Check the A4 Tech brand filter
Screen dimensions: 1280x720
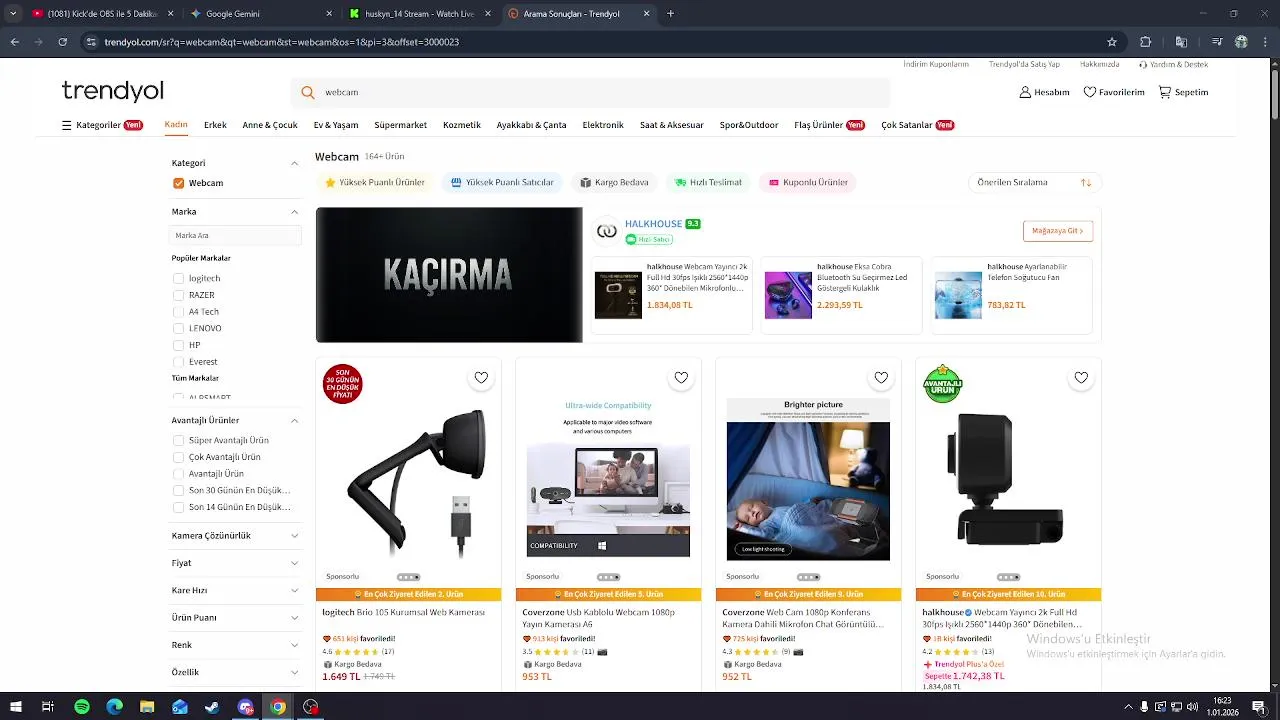tap(178, 312)
